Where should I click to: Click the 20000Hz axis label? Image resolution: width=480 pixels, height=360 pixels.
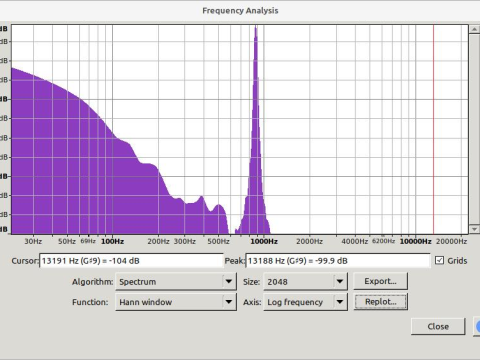tap(451, 241)
